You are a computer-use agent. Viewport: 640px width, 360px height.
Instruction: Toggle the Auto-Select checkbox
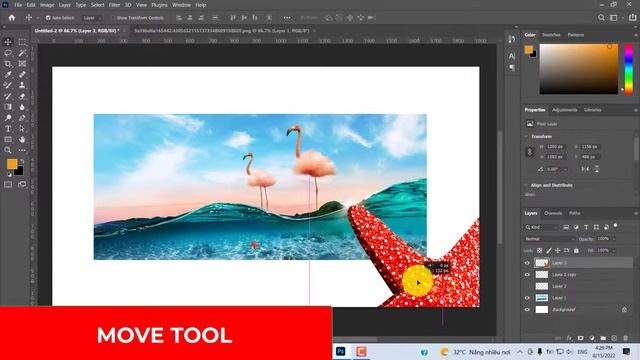(x=48, y=18)
